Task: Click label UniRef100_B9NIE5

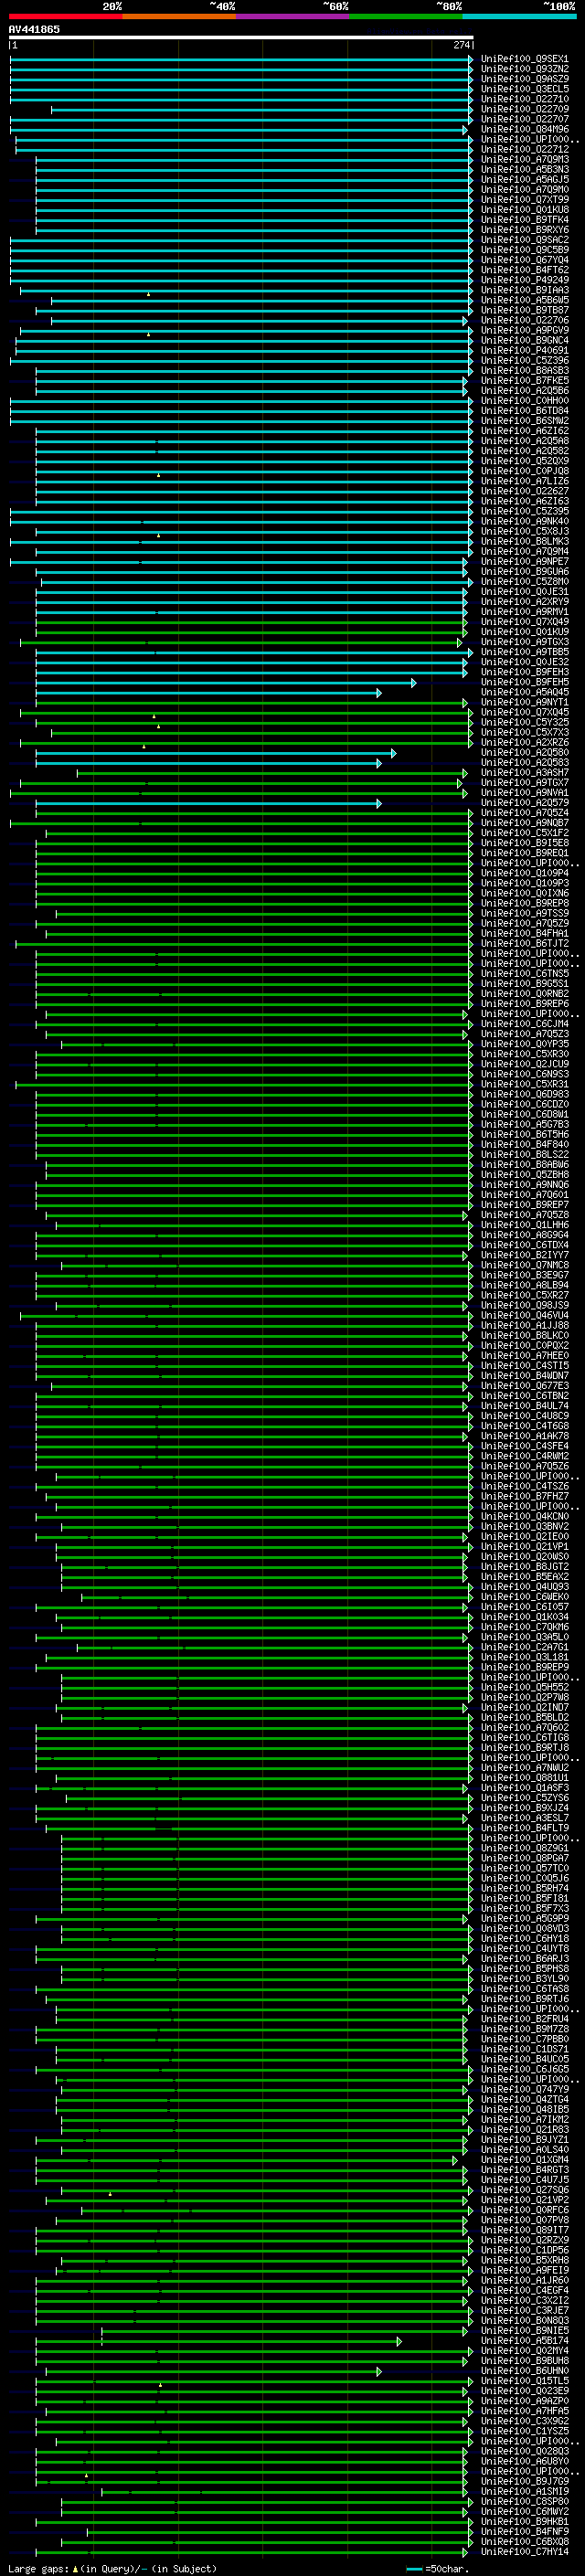Action: pyautogui.click(x=524, y=2331)
